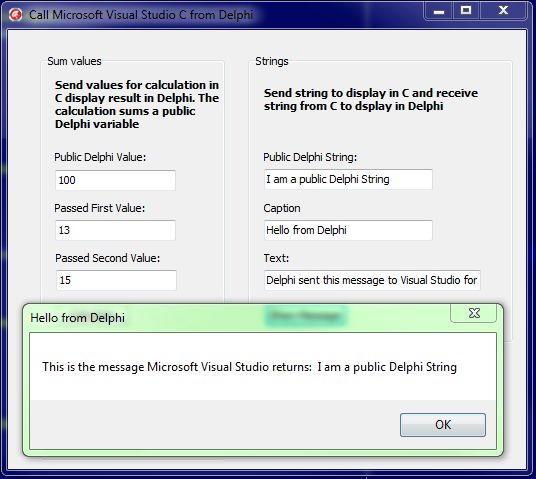The width and height of the screenshot is (536, 479).
Task: Click OK in the message dialog
Action: [x=443, y=425]
